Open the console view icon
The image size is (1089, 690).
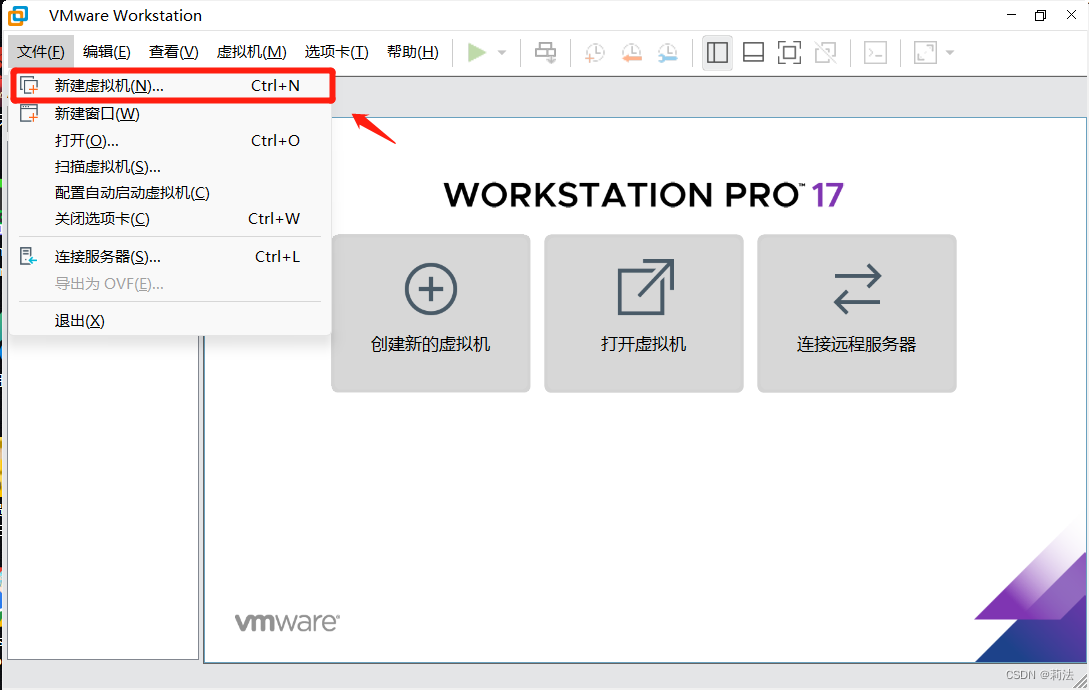pyautogui.click(x=875, y=52)
